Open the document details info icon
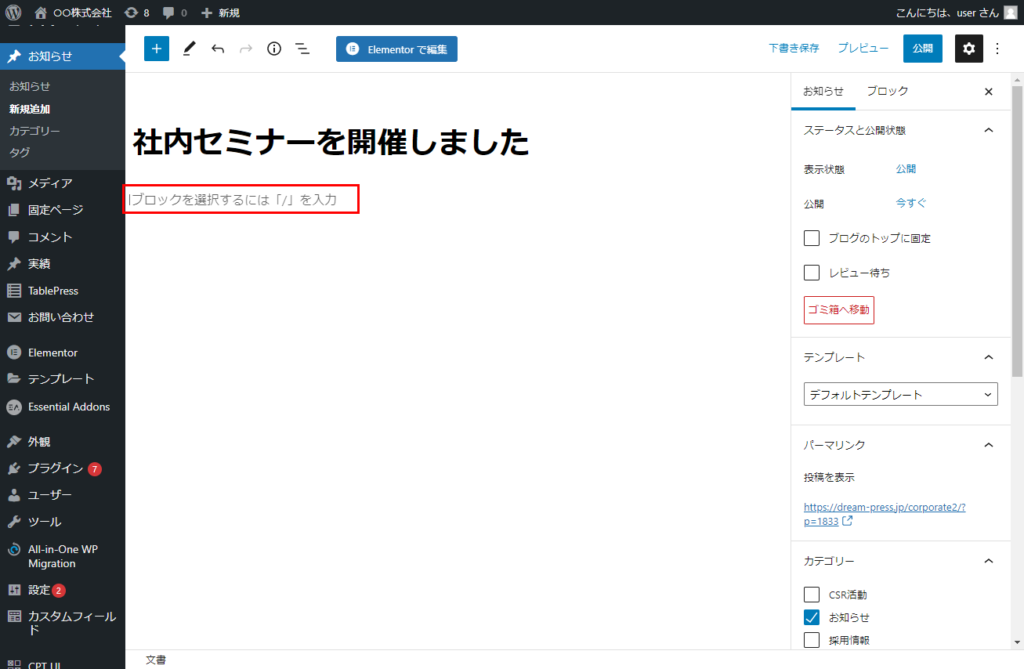1024x669 pixels. (274, 49)
